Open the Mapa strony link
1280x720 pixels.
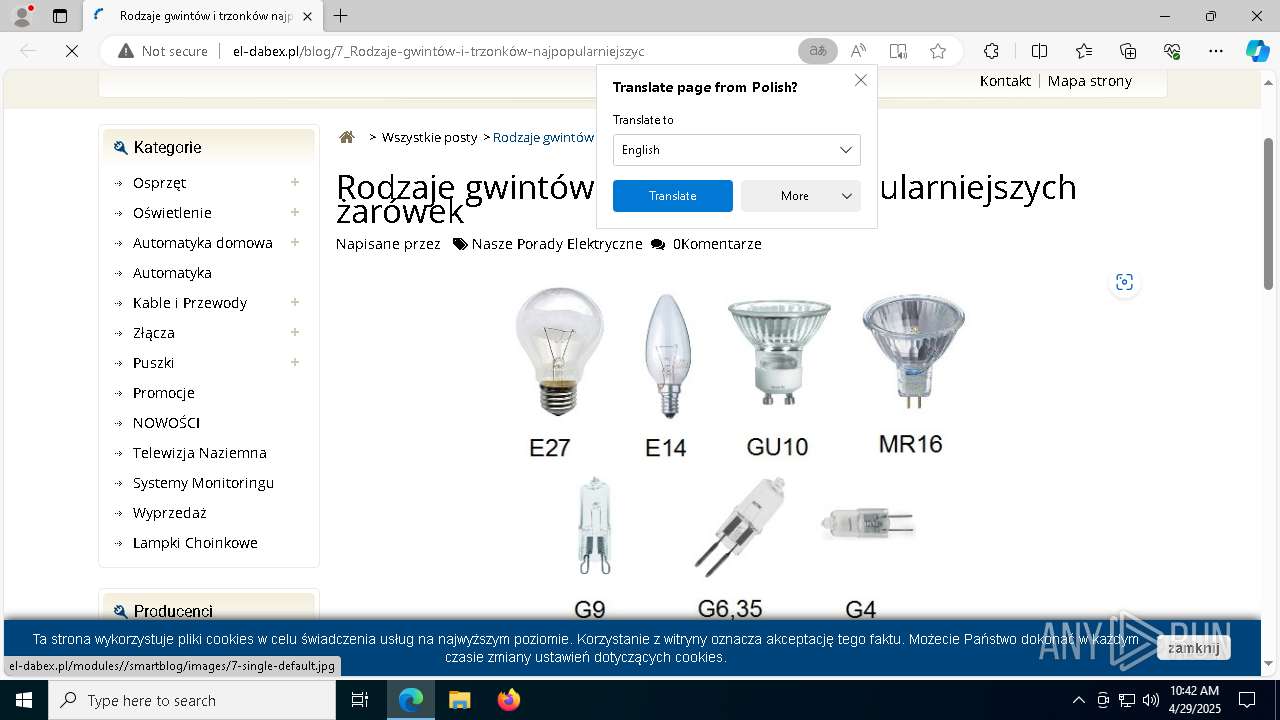tap(1090, 81)
